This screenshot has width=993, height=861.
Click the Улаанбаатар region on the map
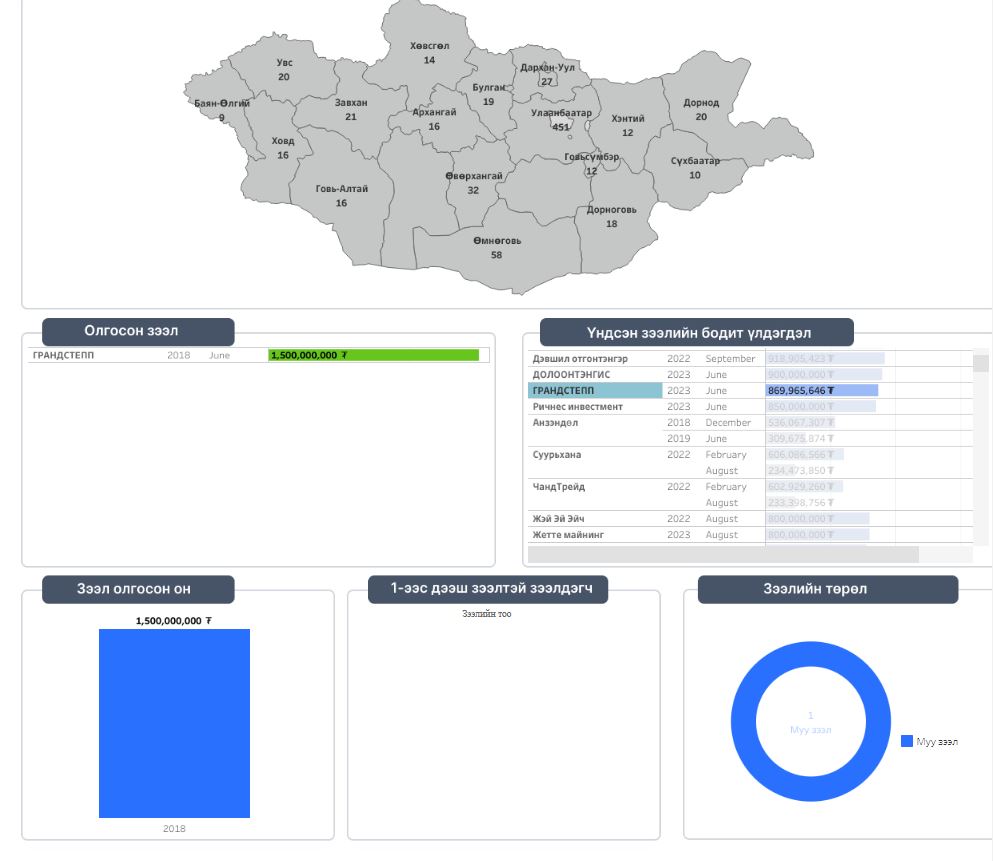(x=561, y=119)
